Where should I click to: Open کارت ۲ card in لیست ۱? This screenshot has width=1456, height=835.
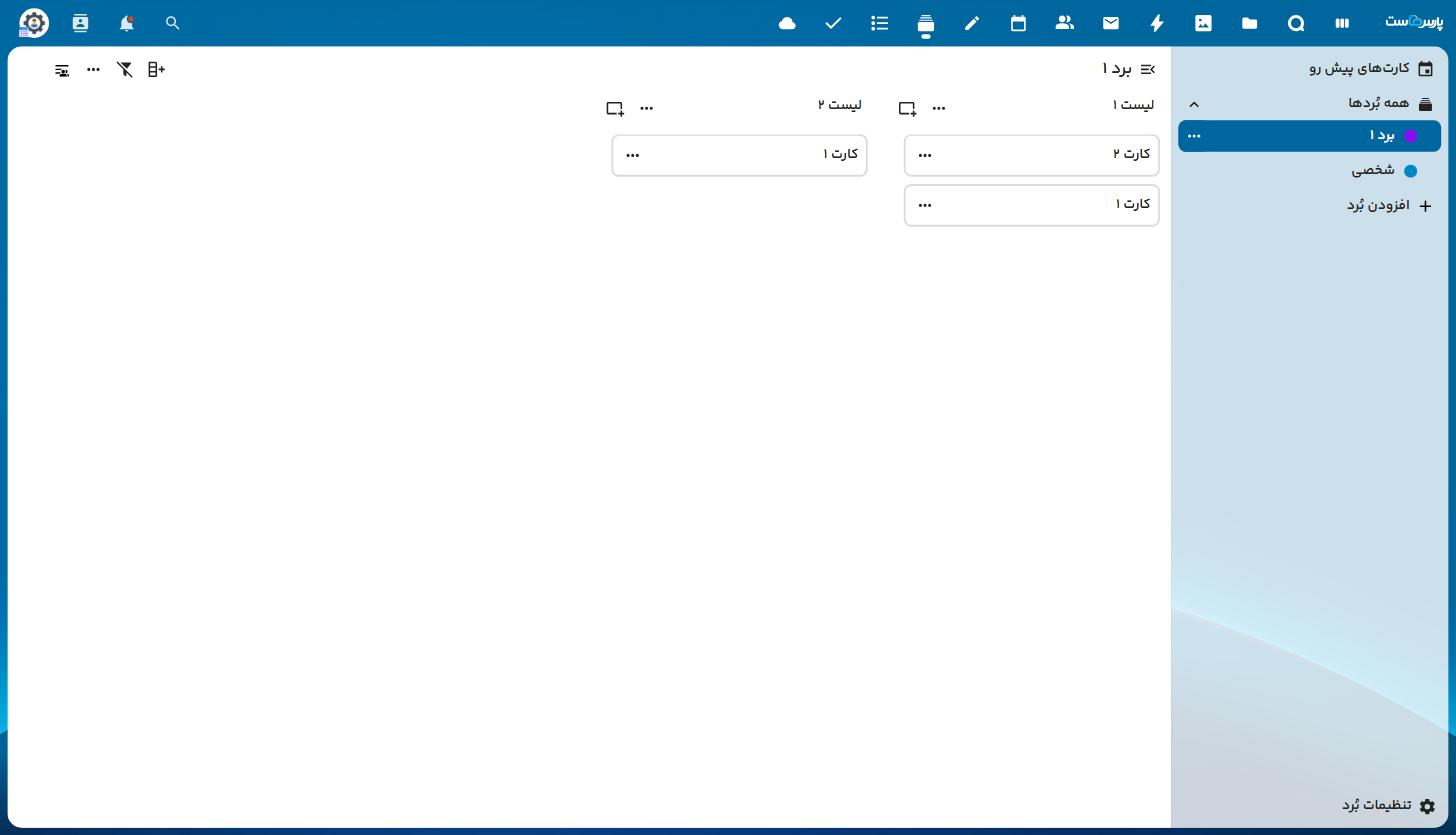pyautogui.click(x=1032, y=155)
